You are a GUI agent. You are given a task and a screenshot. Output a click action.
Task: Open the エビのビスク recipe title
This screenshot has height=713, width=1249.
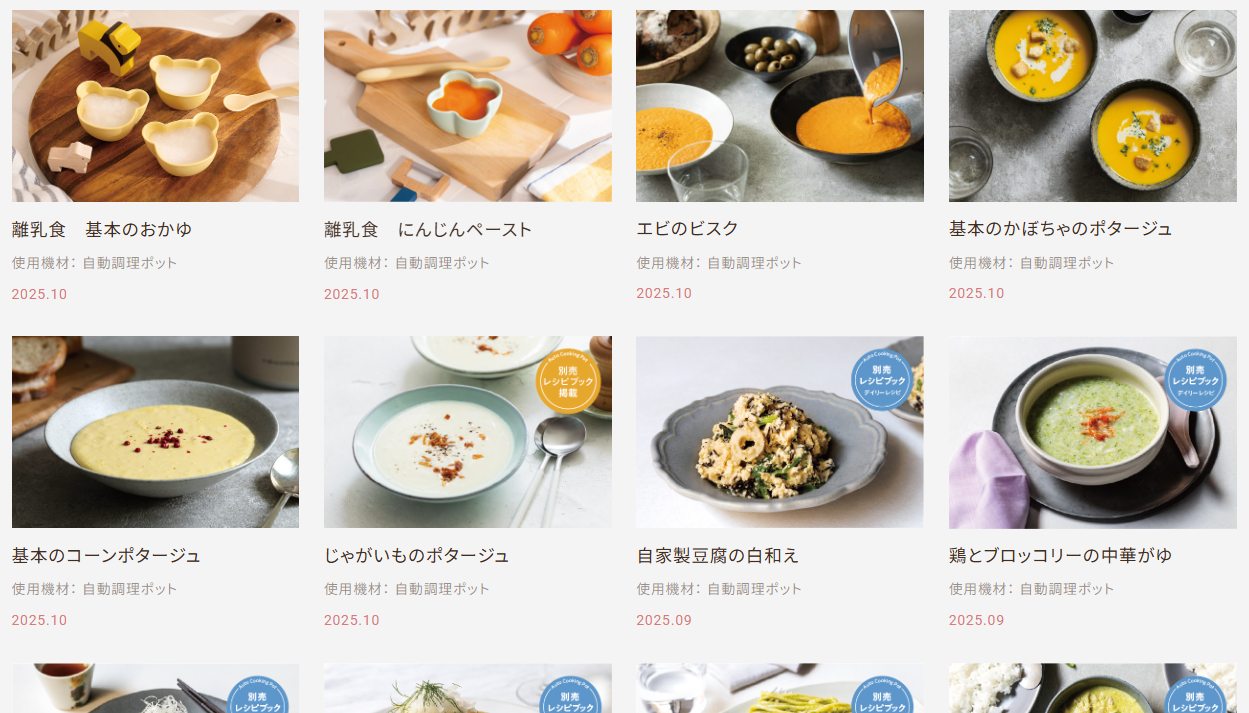tap(688, 229)
